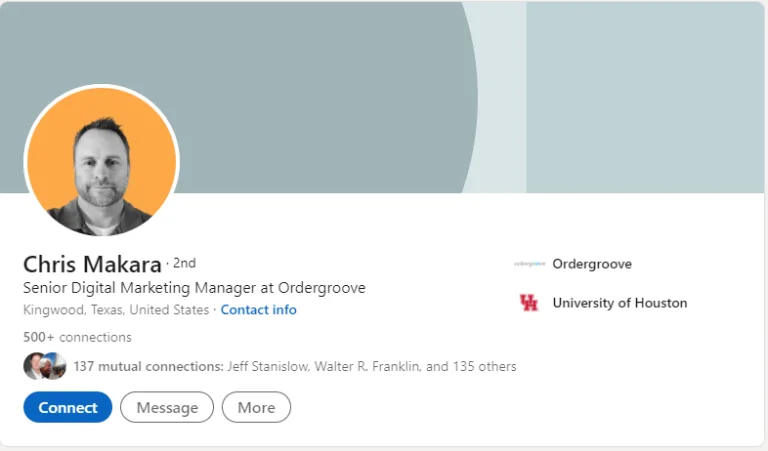Click the mutual connections avatar pair
This screenshot has height=451, width=768.
coord(44,366)
